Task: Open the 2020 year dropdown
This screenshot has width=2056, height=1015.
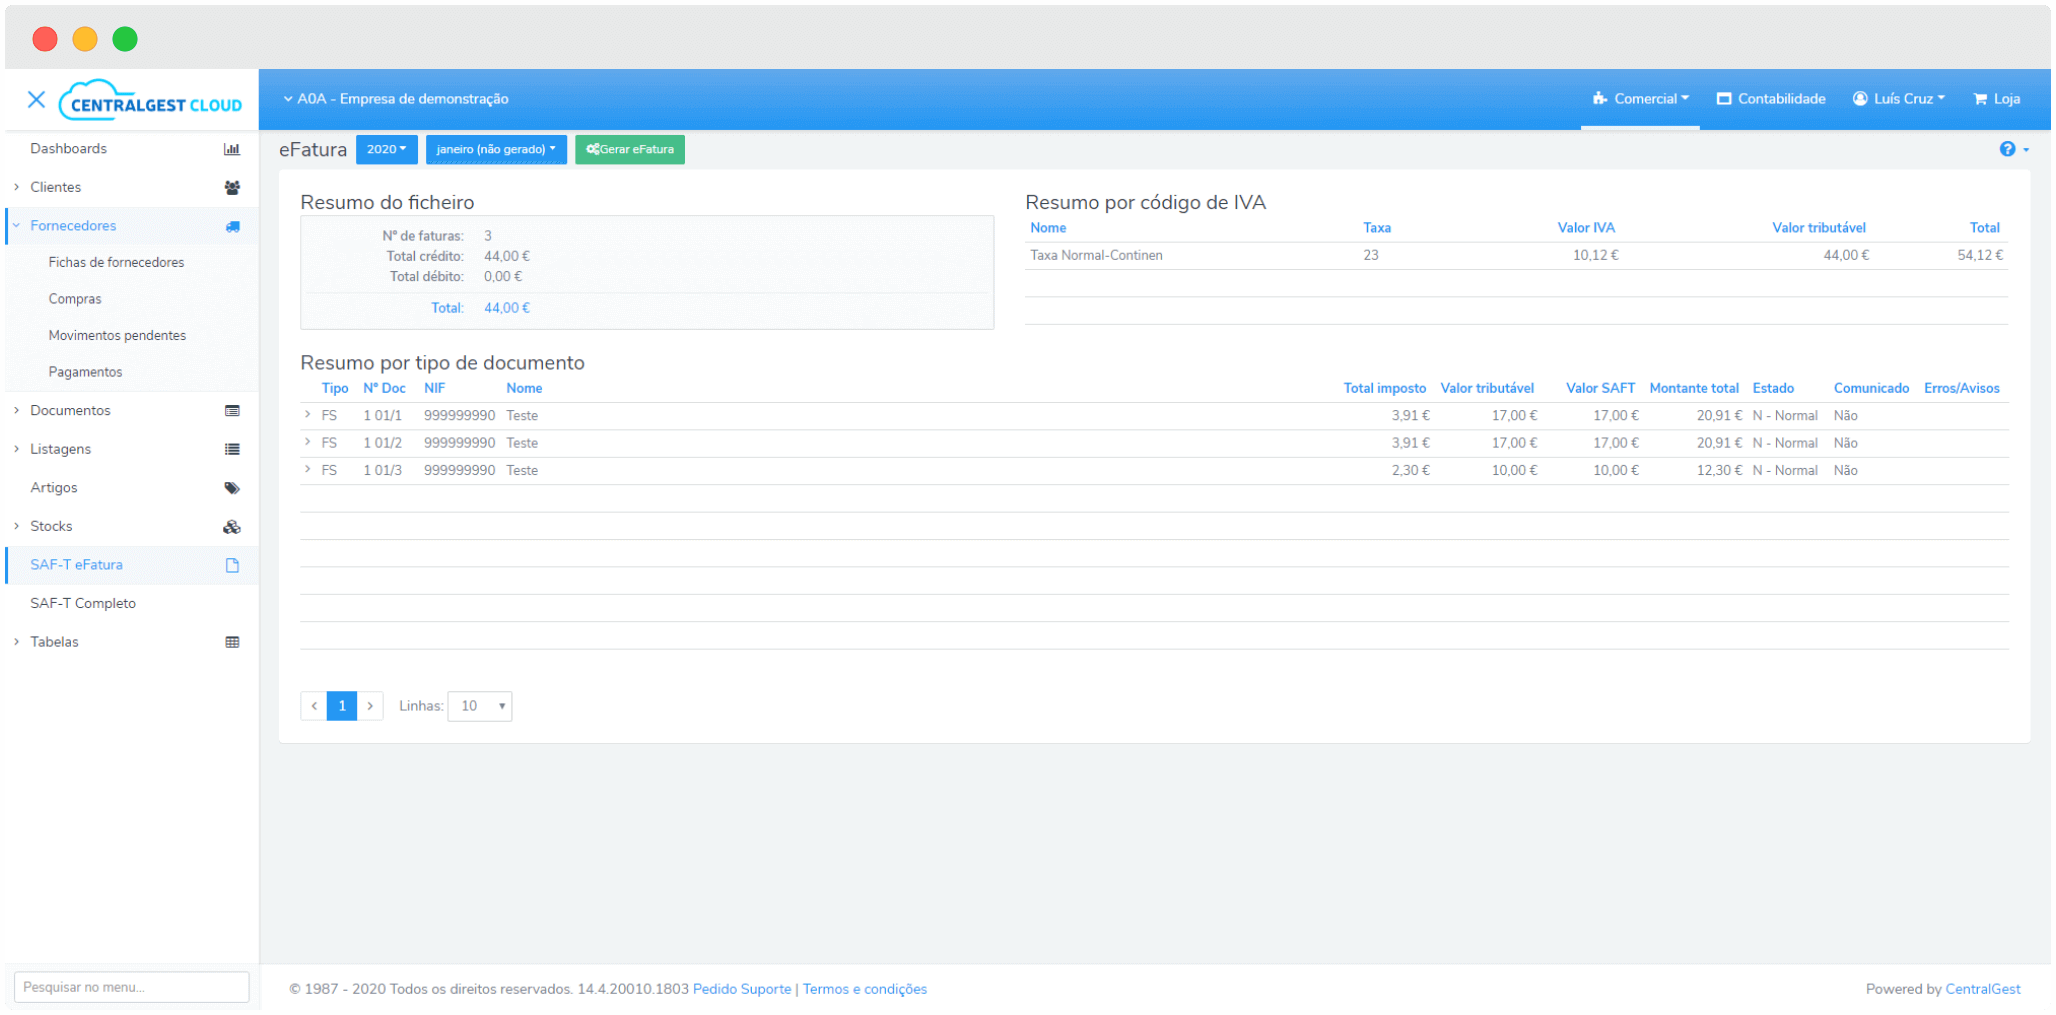Action: [386, 149]
